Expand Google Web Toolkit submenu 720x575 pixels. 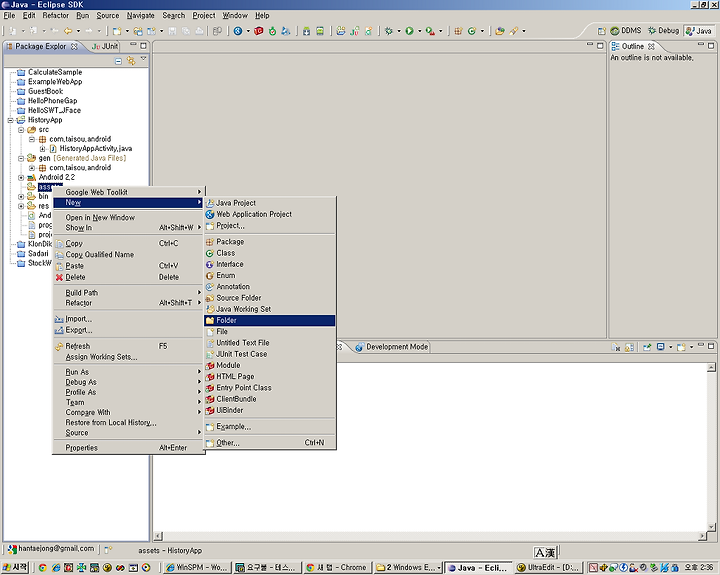[128, 192]
